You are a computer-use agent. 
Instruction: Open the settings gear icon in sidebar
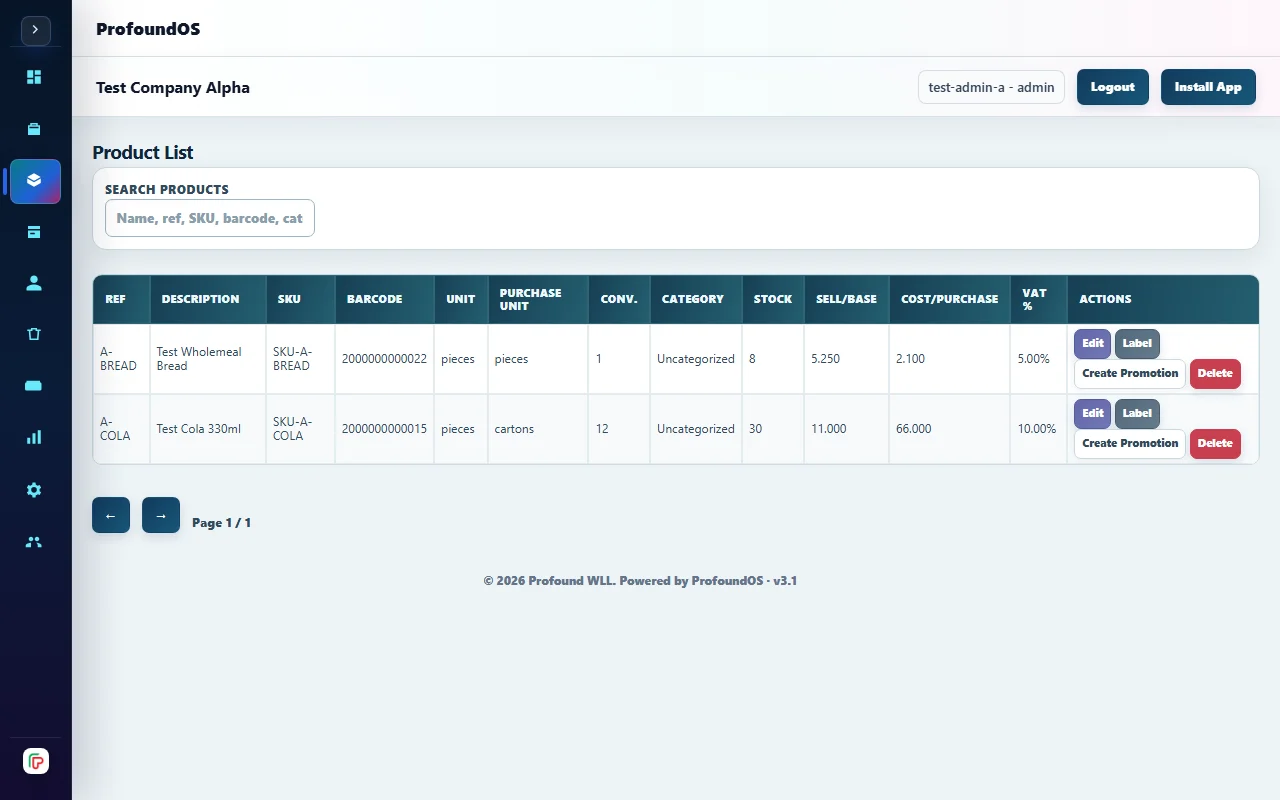point(35,490)
